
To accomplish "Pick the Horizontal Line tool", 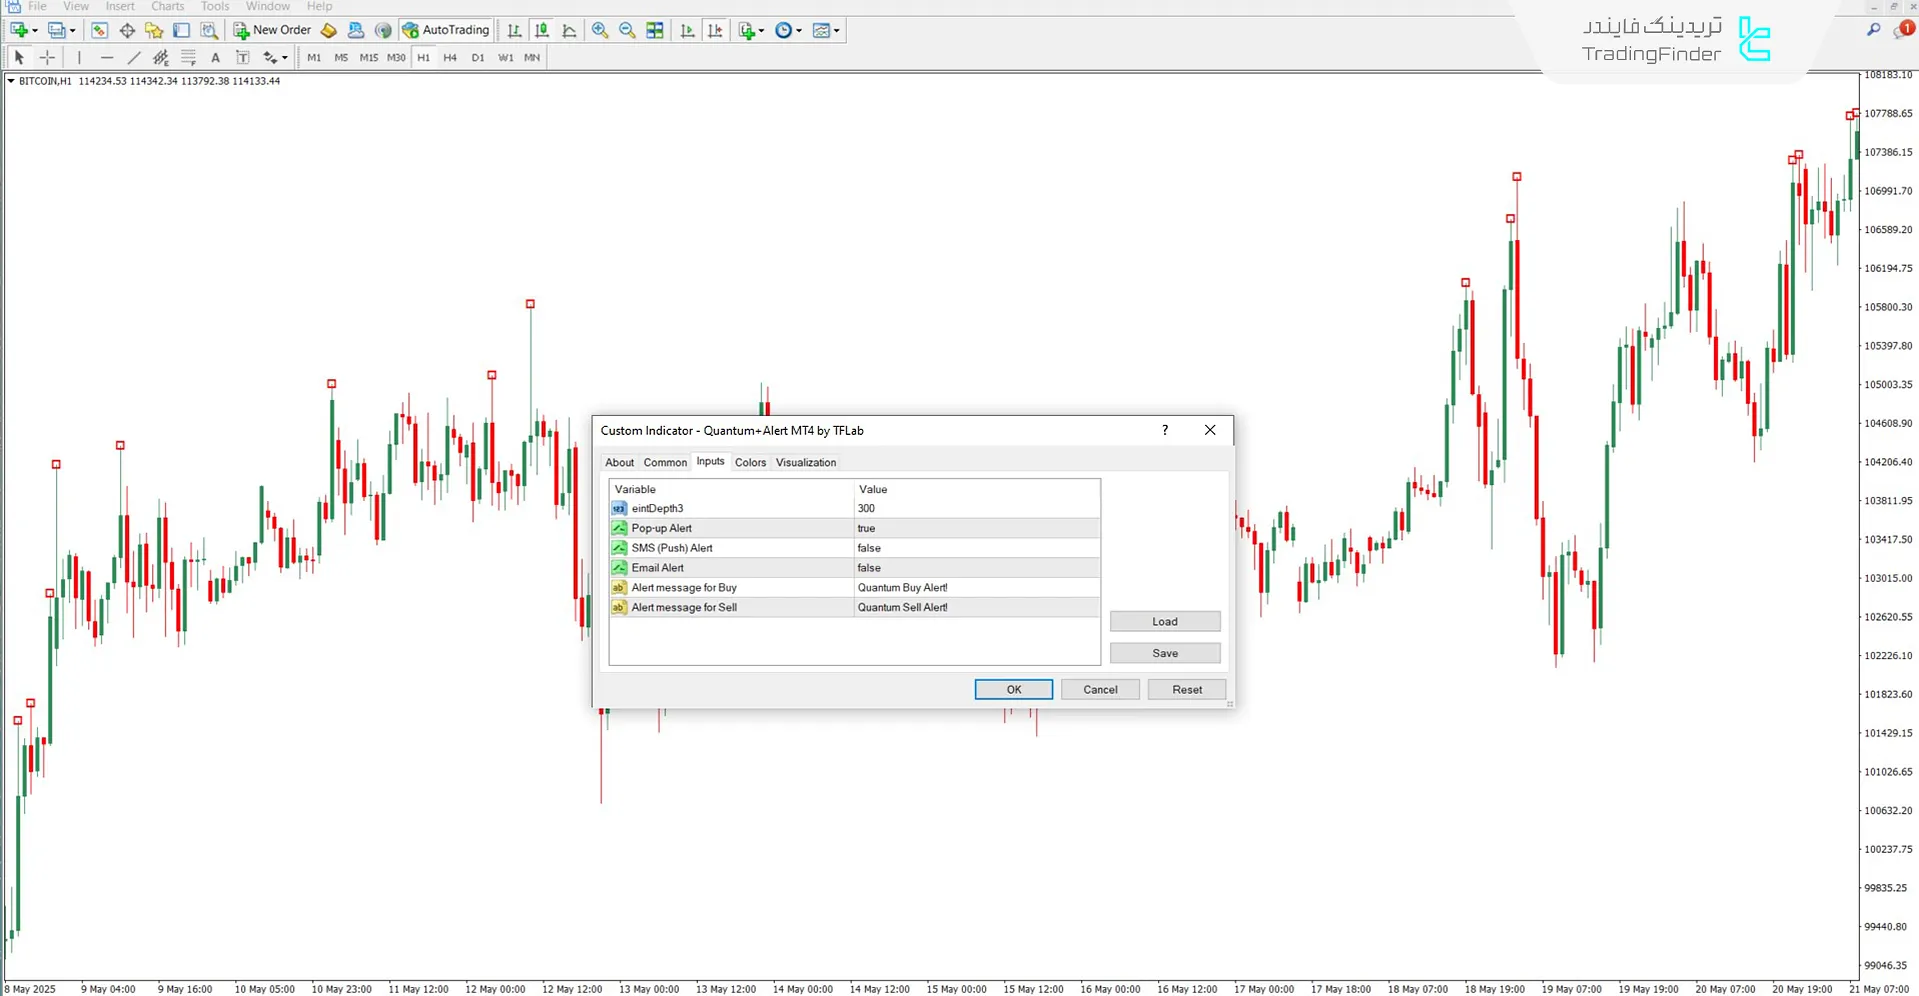I will [x=107, y=58].
